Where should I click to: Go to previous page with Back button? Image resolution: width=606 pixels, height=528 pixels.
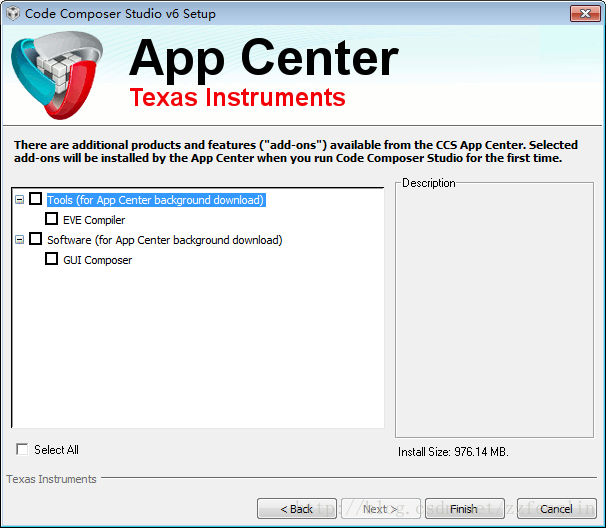pyautogui.click(x=296, y=509)
